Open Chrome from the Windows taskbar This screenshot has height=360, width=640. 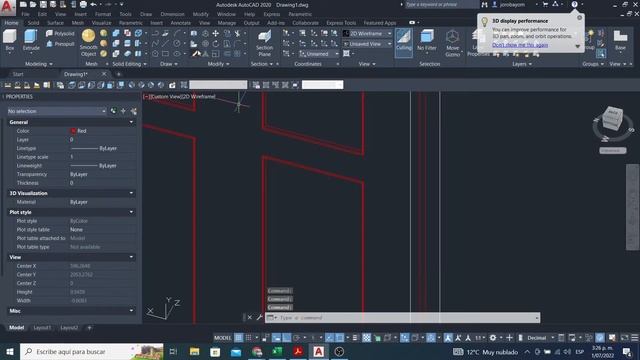click(257, 351)
